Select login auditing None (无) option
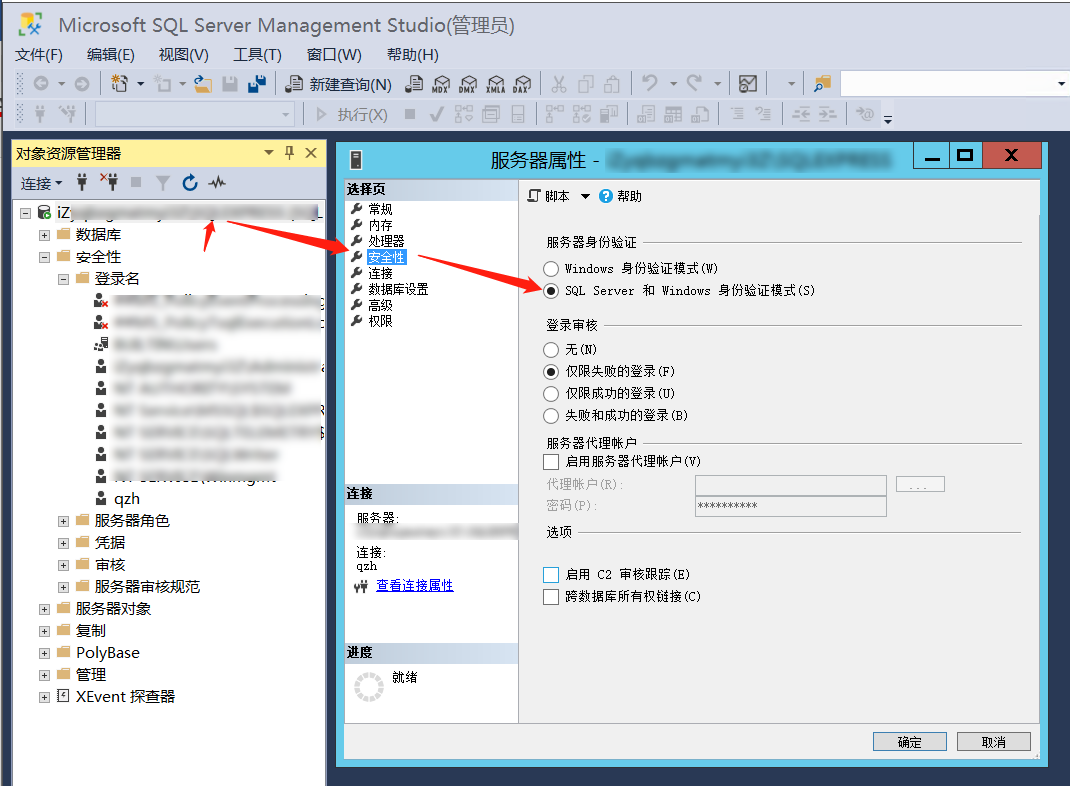1070x786 pixels. [551, 350]
